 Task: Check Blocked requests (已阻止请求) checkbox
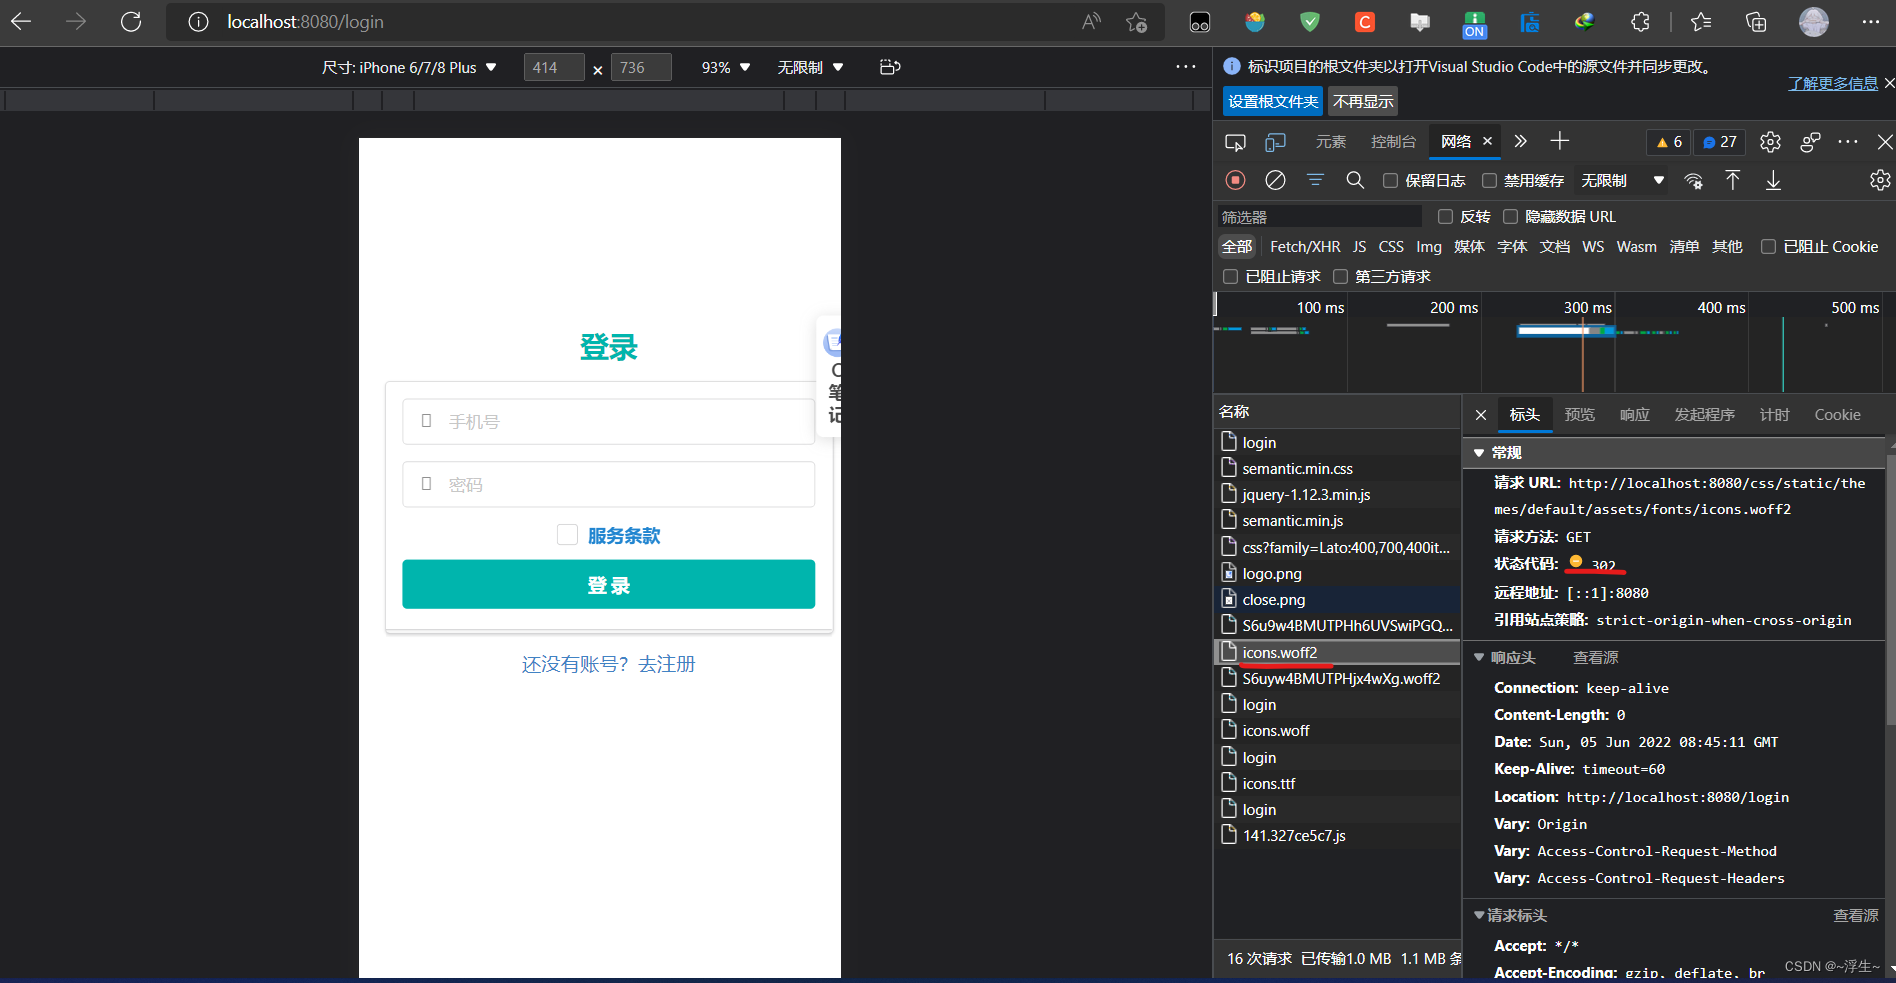coord(1230,276)
